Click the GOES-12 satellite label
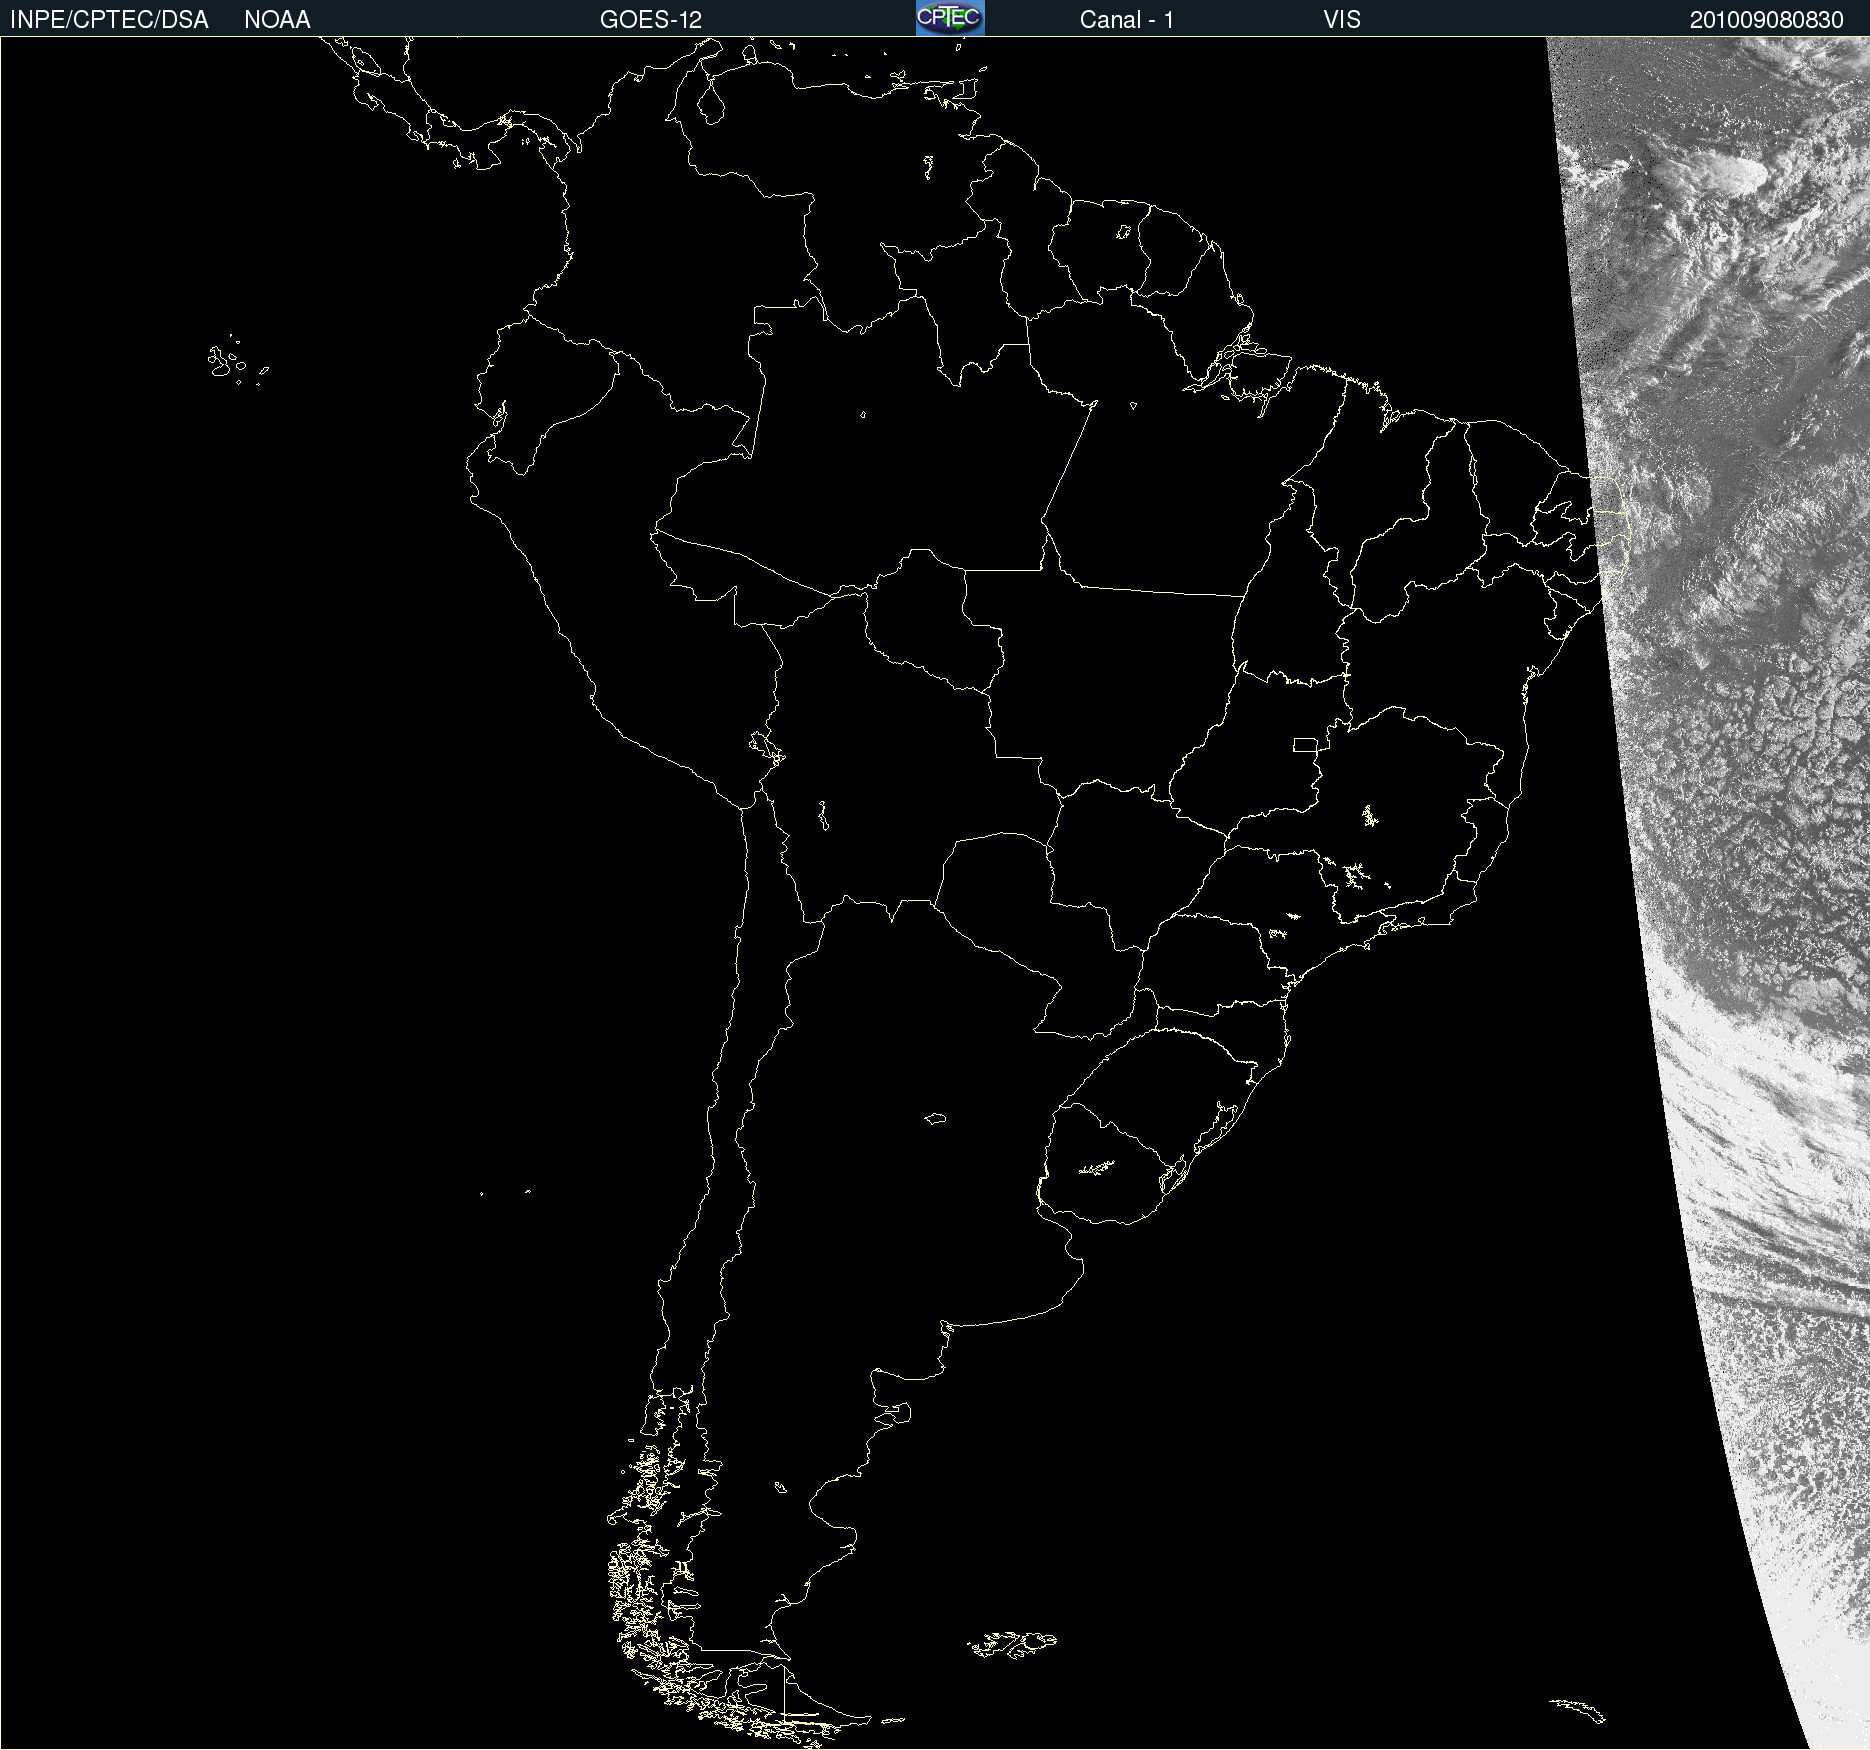The width and height of the screenshot is (1870, 1750). pos(651,20)
